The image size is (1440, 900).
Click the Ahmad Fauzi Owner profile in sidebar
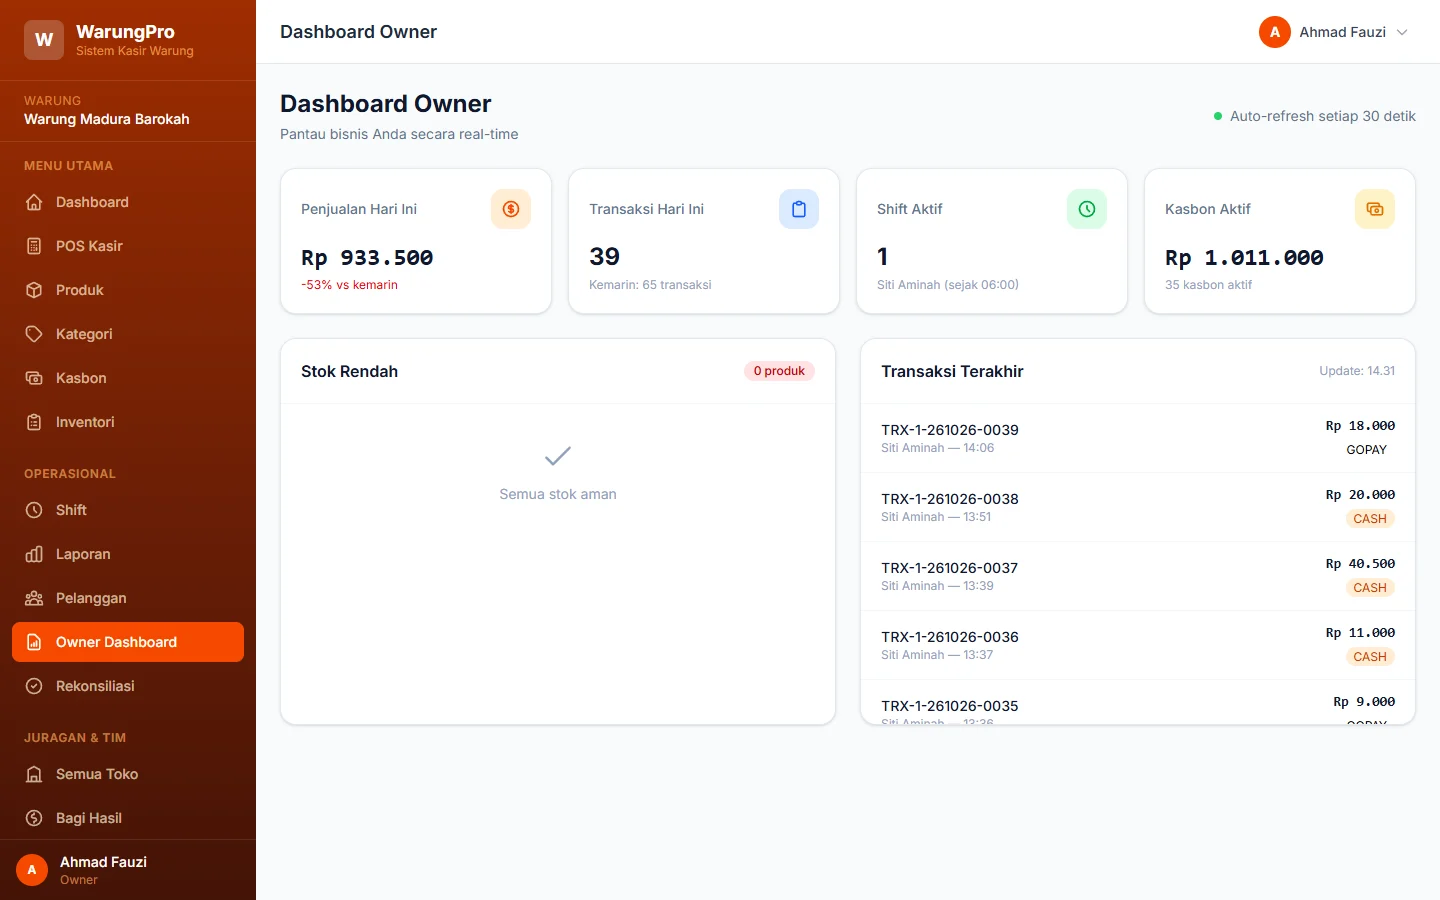point(128,870)
